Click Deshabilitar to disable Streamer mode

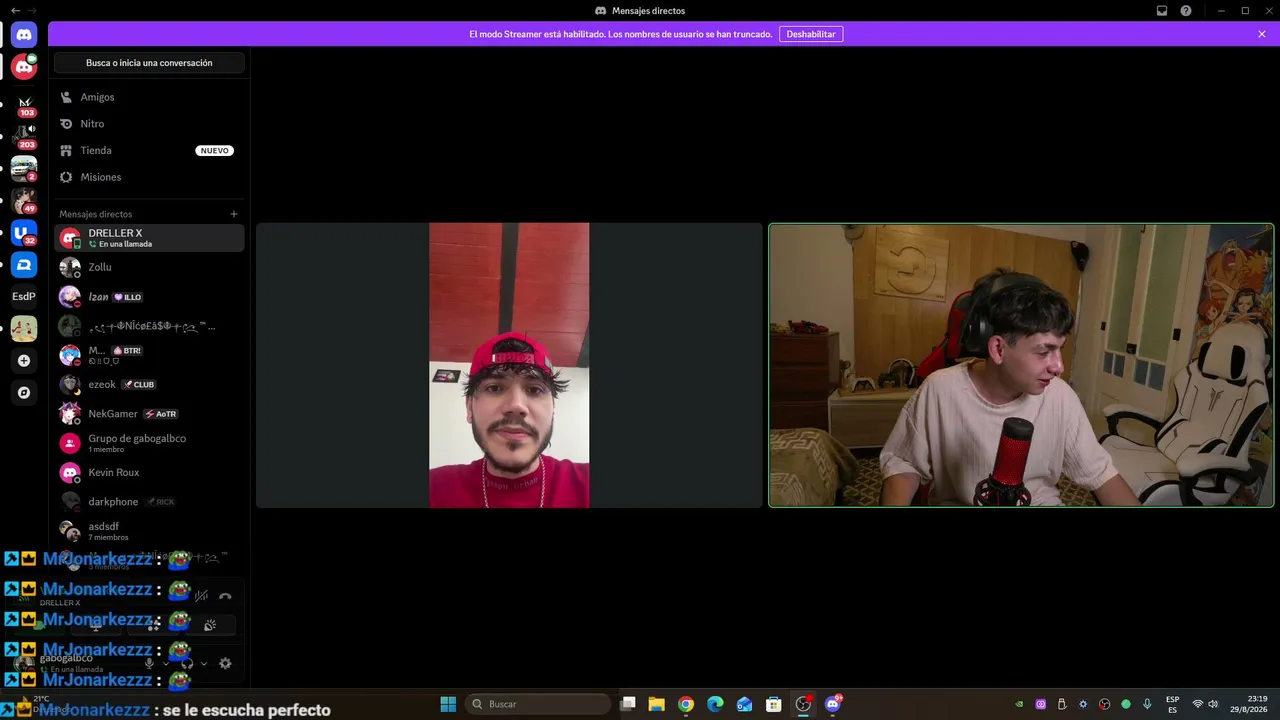point(811,34)
